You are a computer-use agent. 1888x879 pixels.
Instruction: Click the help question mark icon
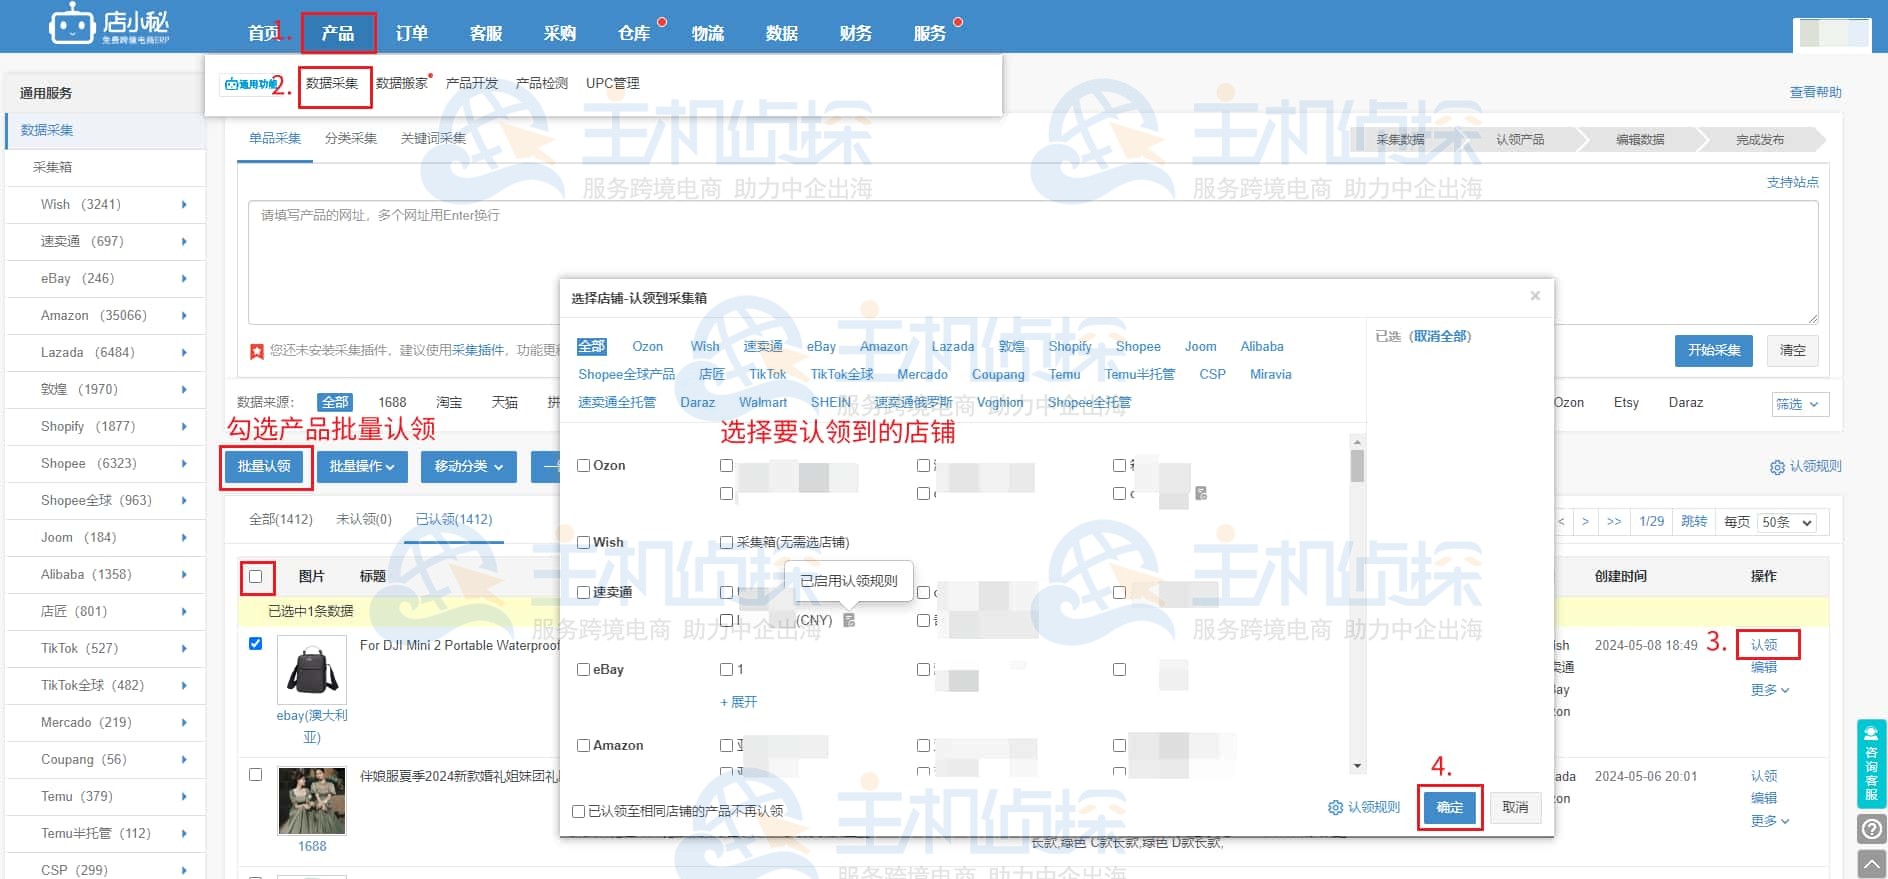(1871, 829)
